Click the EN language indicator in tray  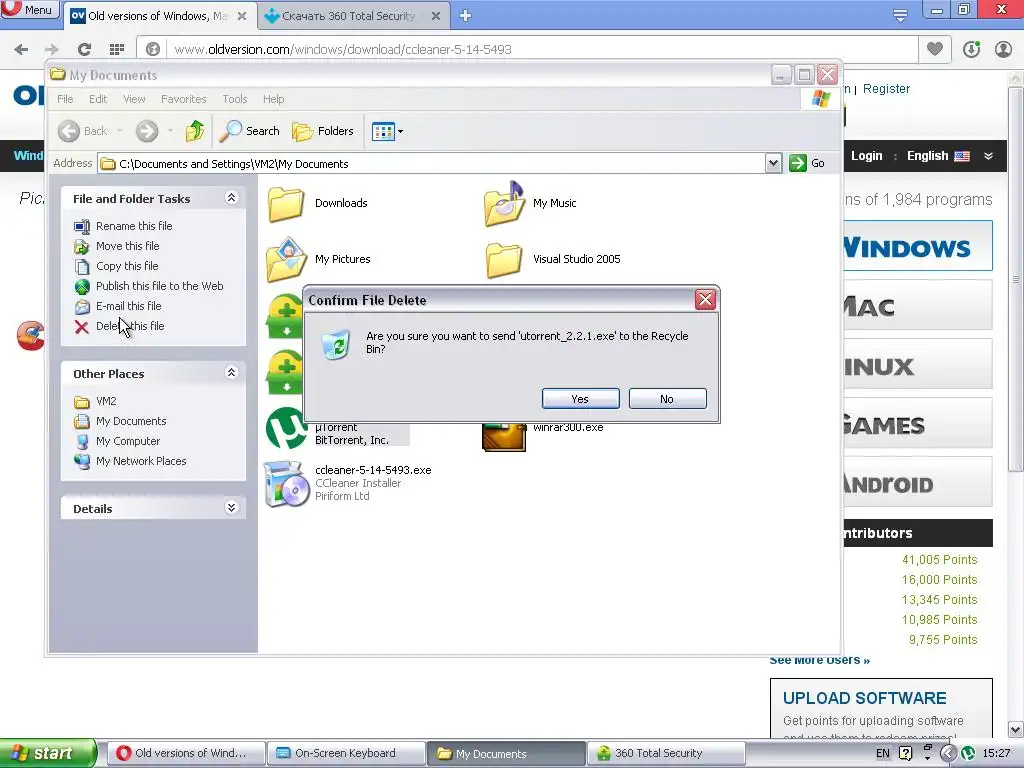(882, 753)
